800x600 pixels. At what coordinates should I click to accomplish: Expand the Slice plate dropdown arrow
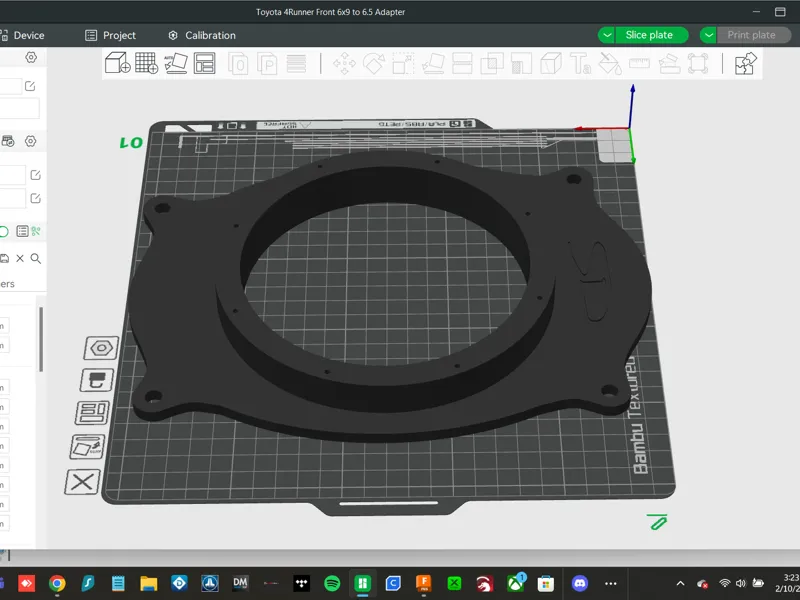coord(607,35)
